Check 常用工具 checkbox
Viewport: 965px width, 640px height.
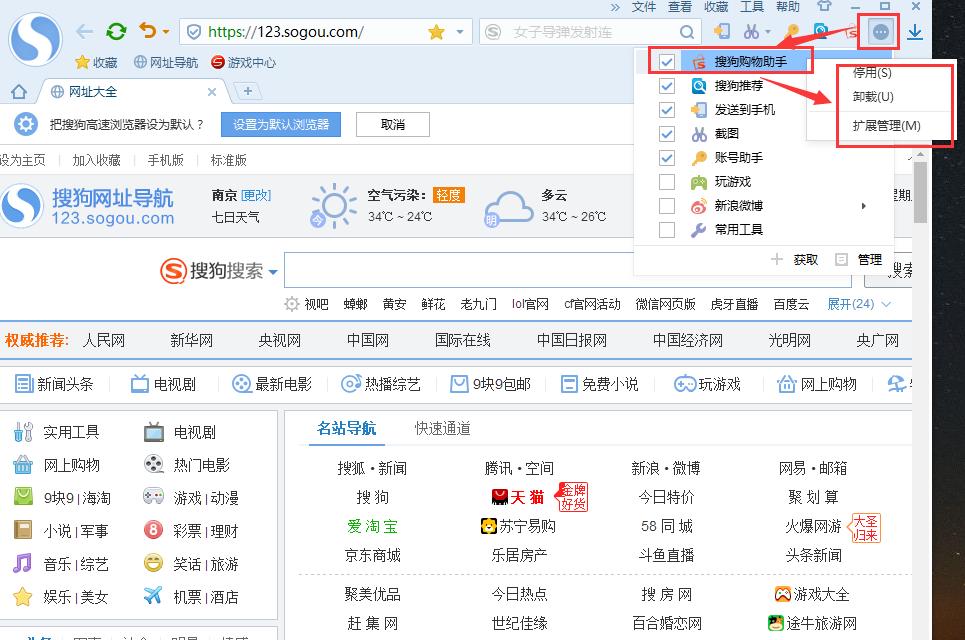click(x=667, y=230)
